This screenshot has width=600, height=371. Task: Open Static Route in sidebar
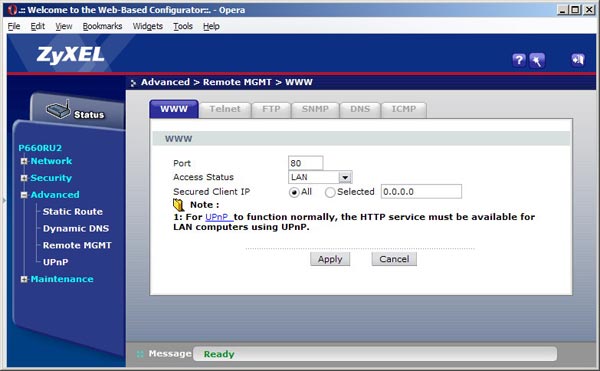(73, 212)
